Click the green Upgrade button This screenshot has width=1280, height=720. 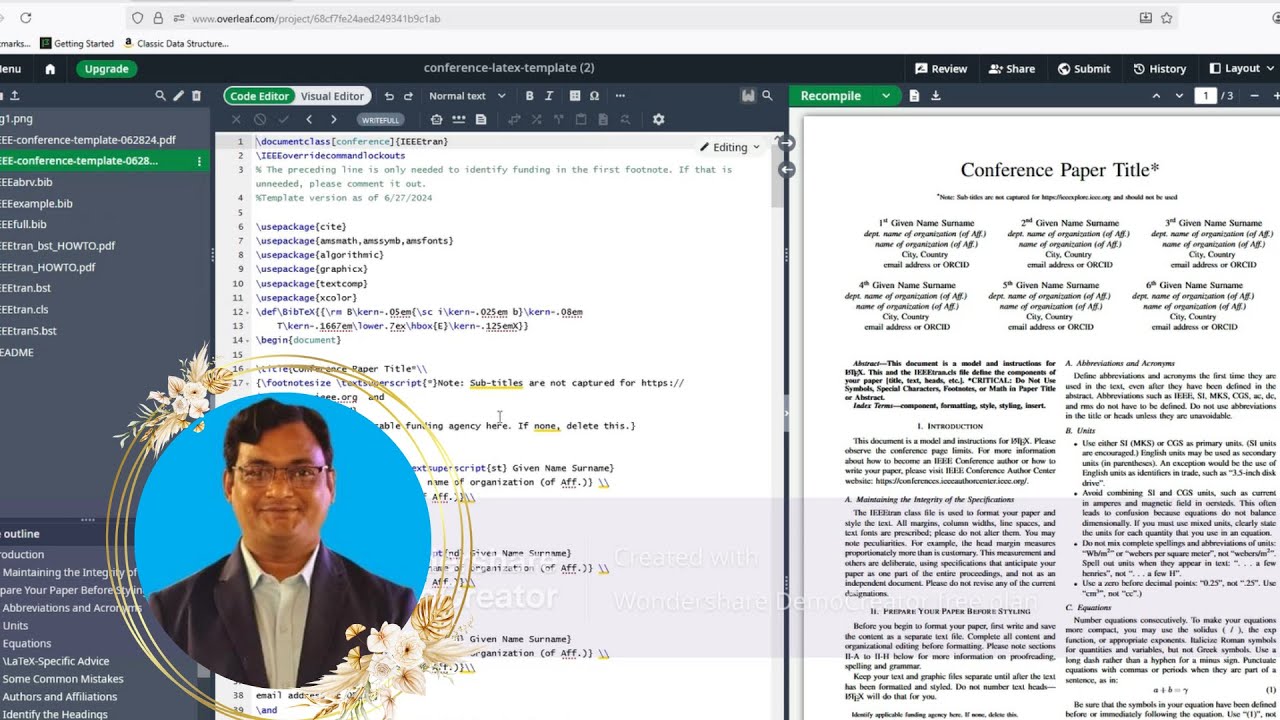106,69
